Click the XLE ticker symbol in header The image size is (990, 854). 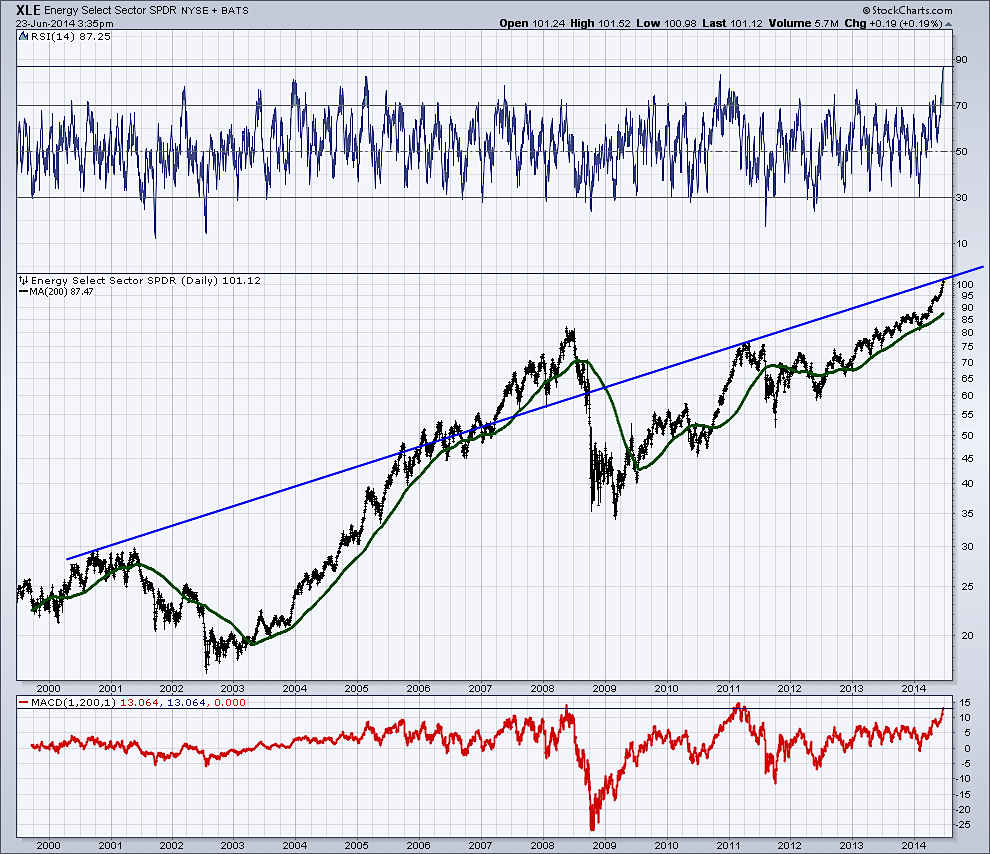click(x=28, y=8)
